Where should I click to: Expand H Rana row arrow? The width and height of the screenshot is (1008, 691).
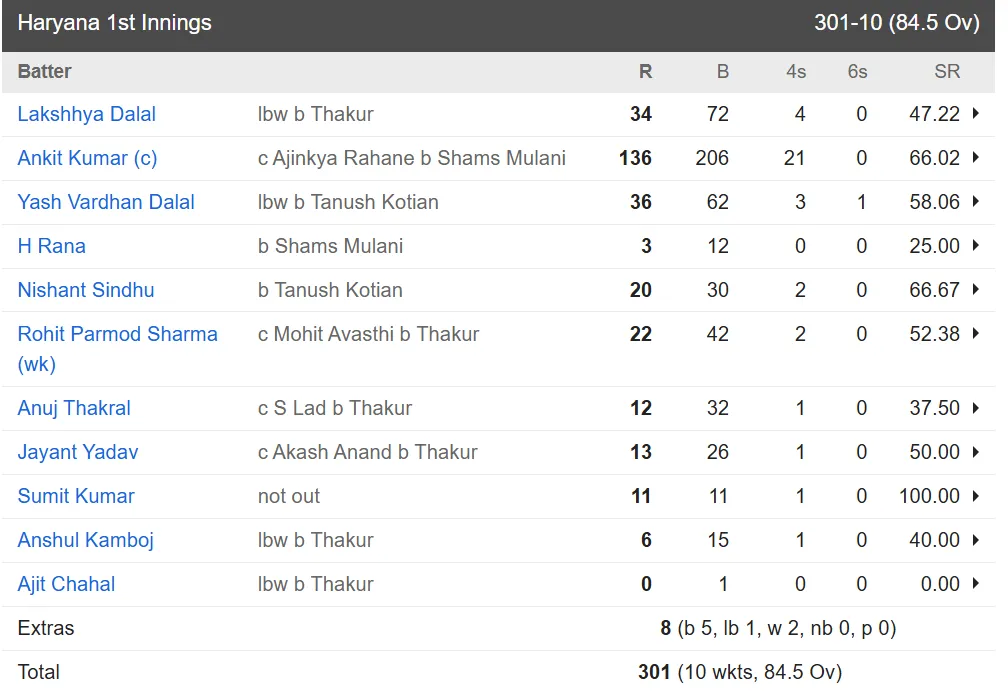pyautogui.click(x=976, y=246)
